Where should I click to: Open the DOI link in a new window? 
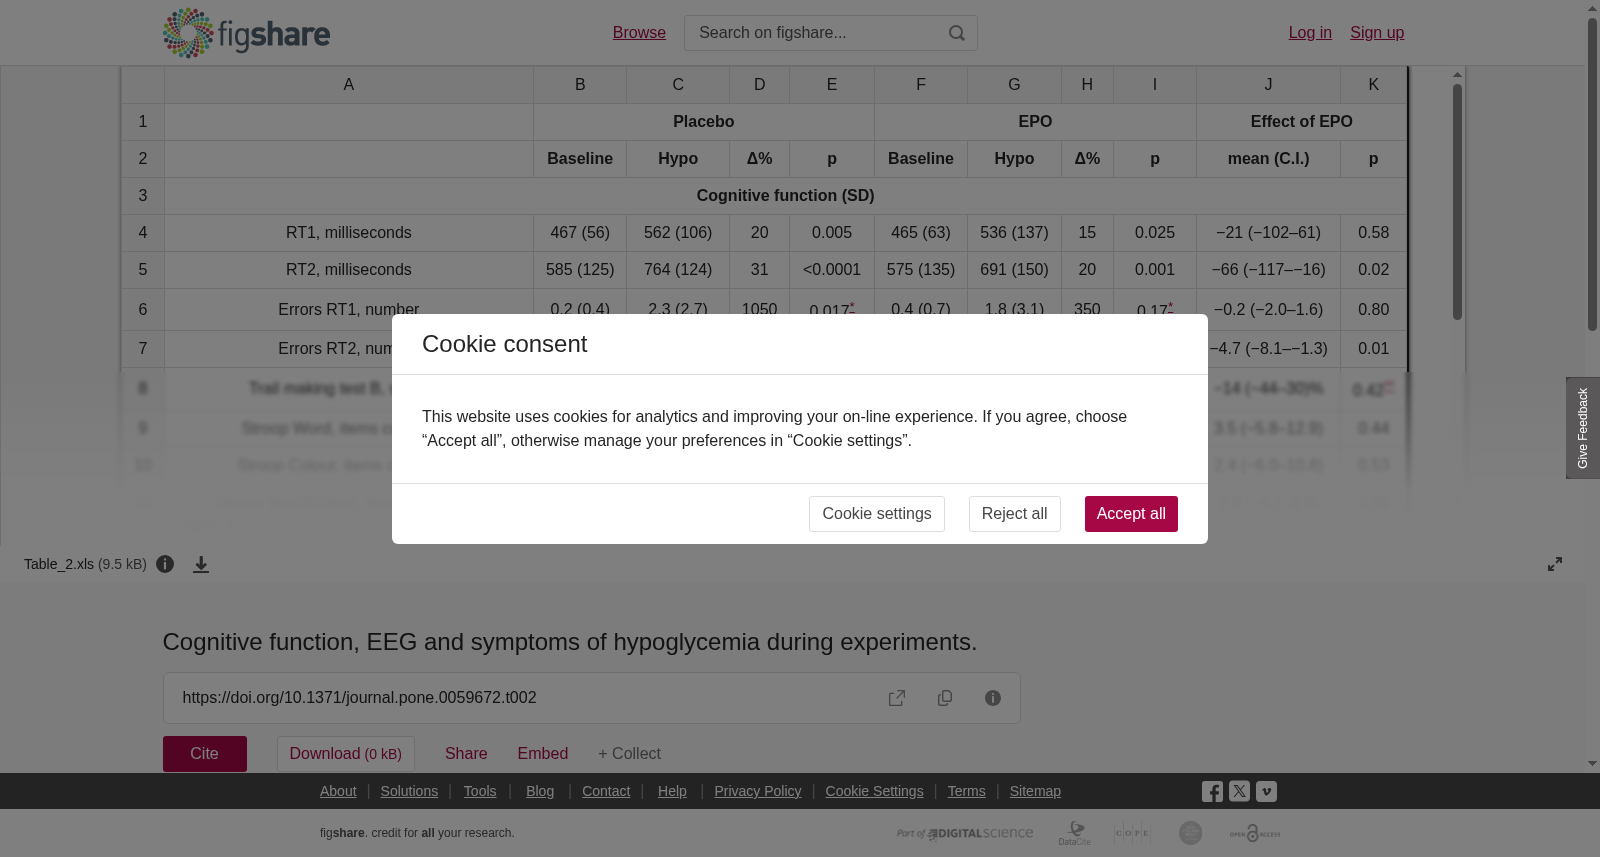point(897,698)
